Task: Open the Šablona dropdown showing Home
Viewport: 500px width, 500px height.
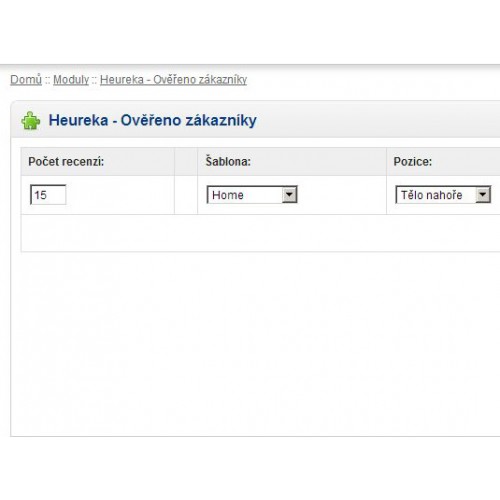Action: coord(252,195)
